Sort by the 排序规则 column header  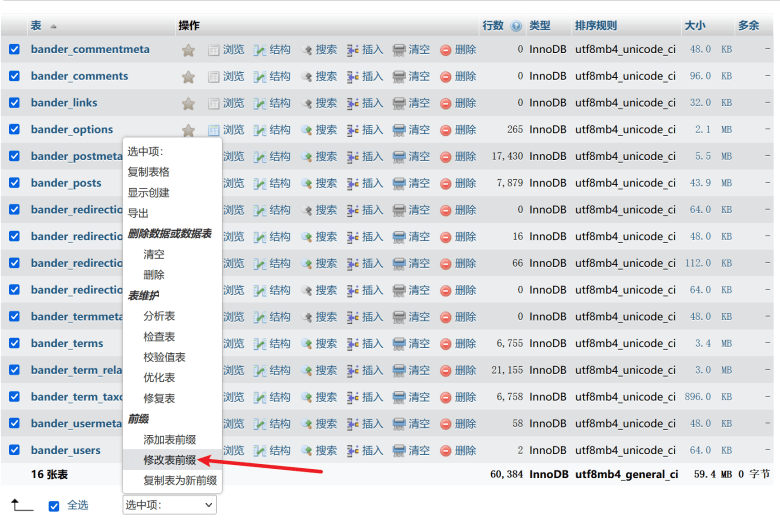tap(596, 25)
